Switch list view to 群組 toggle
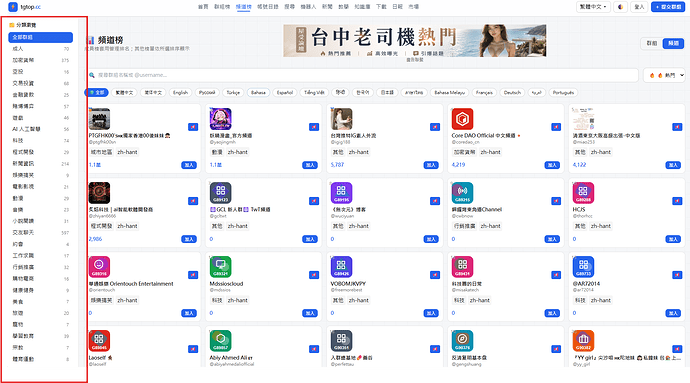Image resolution: width=690 pixels, height=383 pixels. coord(652,43)
